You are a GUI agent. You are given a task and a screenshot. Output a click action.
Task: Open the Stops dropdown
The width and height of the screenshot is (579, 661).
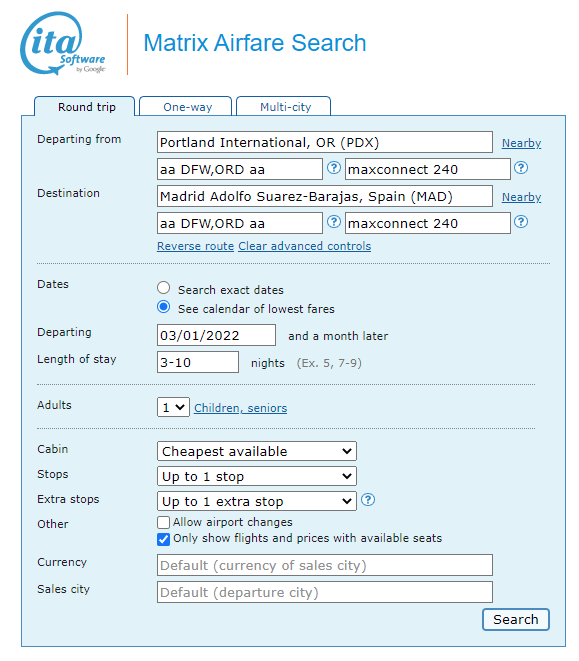[x=257, y=476]
